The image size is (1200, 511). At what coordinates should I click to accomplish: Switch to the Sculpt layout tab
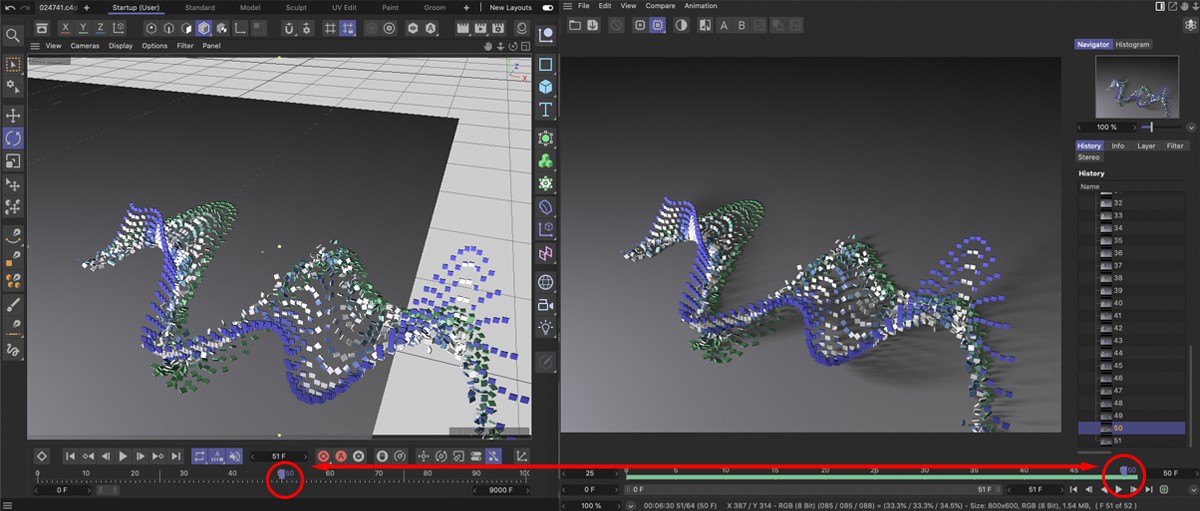[296, 8]
